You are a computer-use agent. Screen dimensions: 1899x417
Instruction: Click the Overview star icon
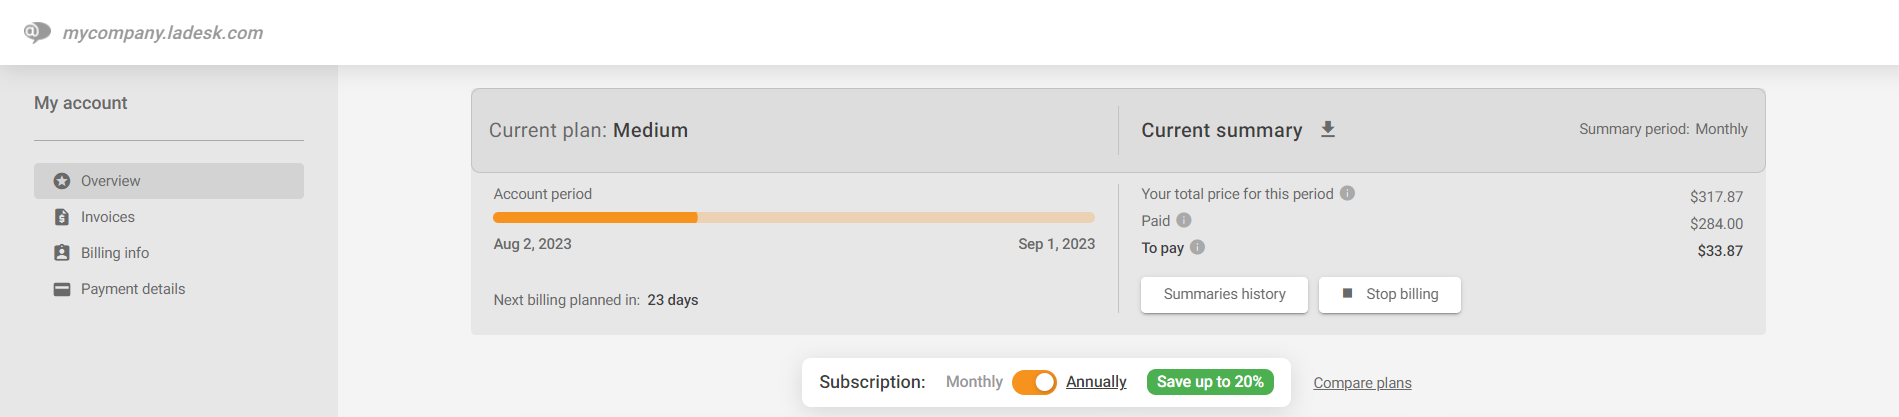click(62, 181)
